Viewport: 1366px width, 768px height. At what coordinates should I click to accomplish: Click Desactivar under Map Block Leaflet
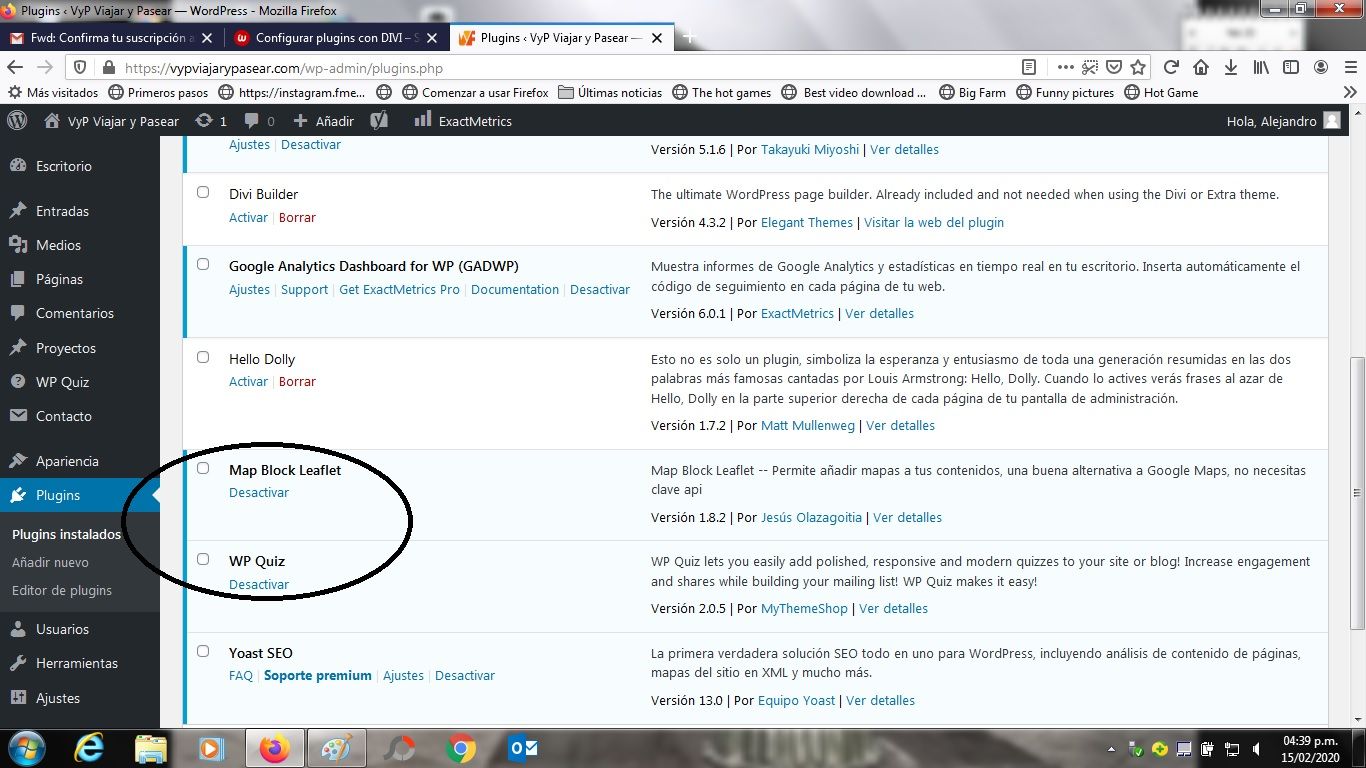[x=259, y=492]
